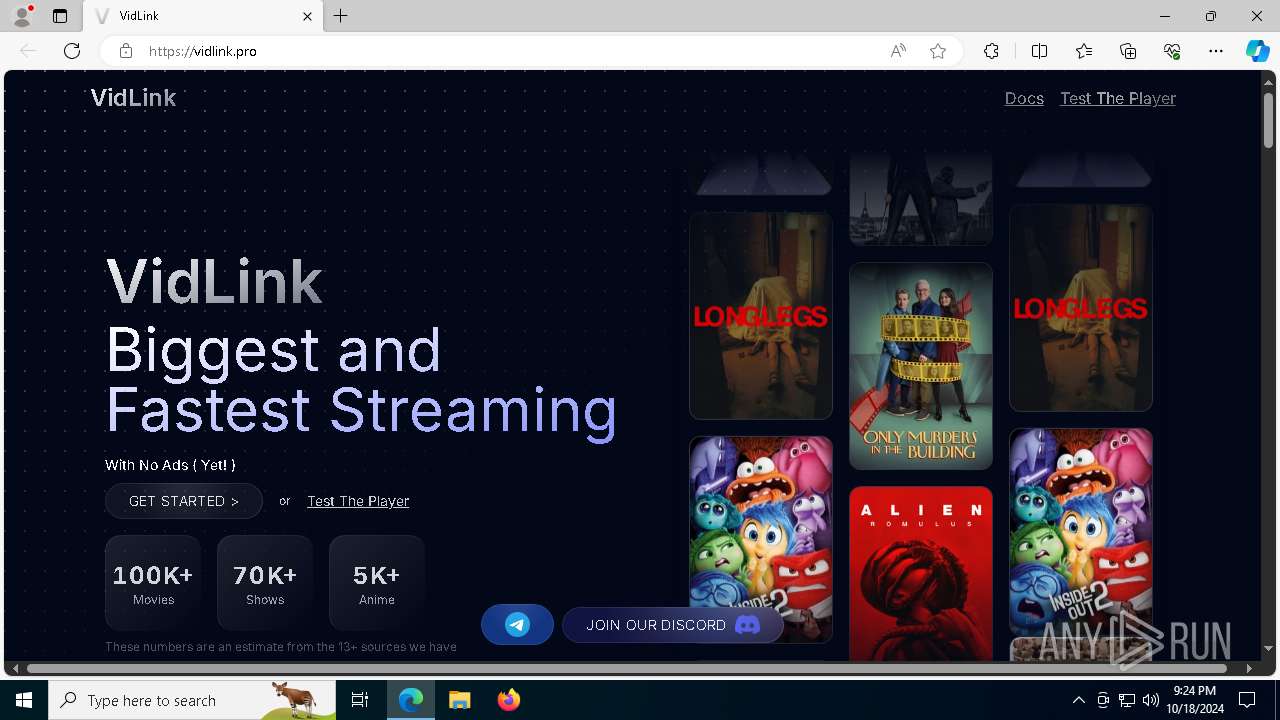Screen dimensions: 1280x720
Task: Open the Alien Romulus poster
Action: (921, 574)
